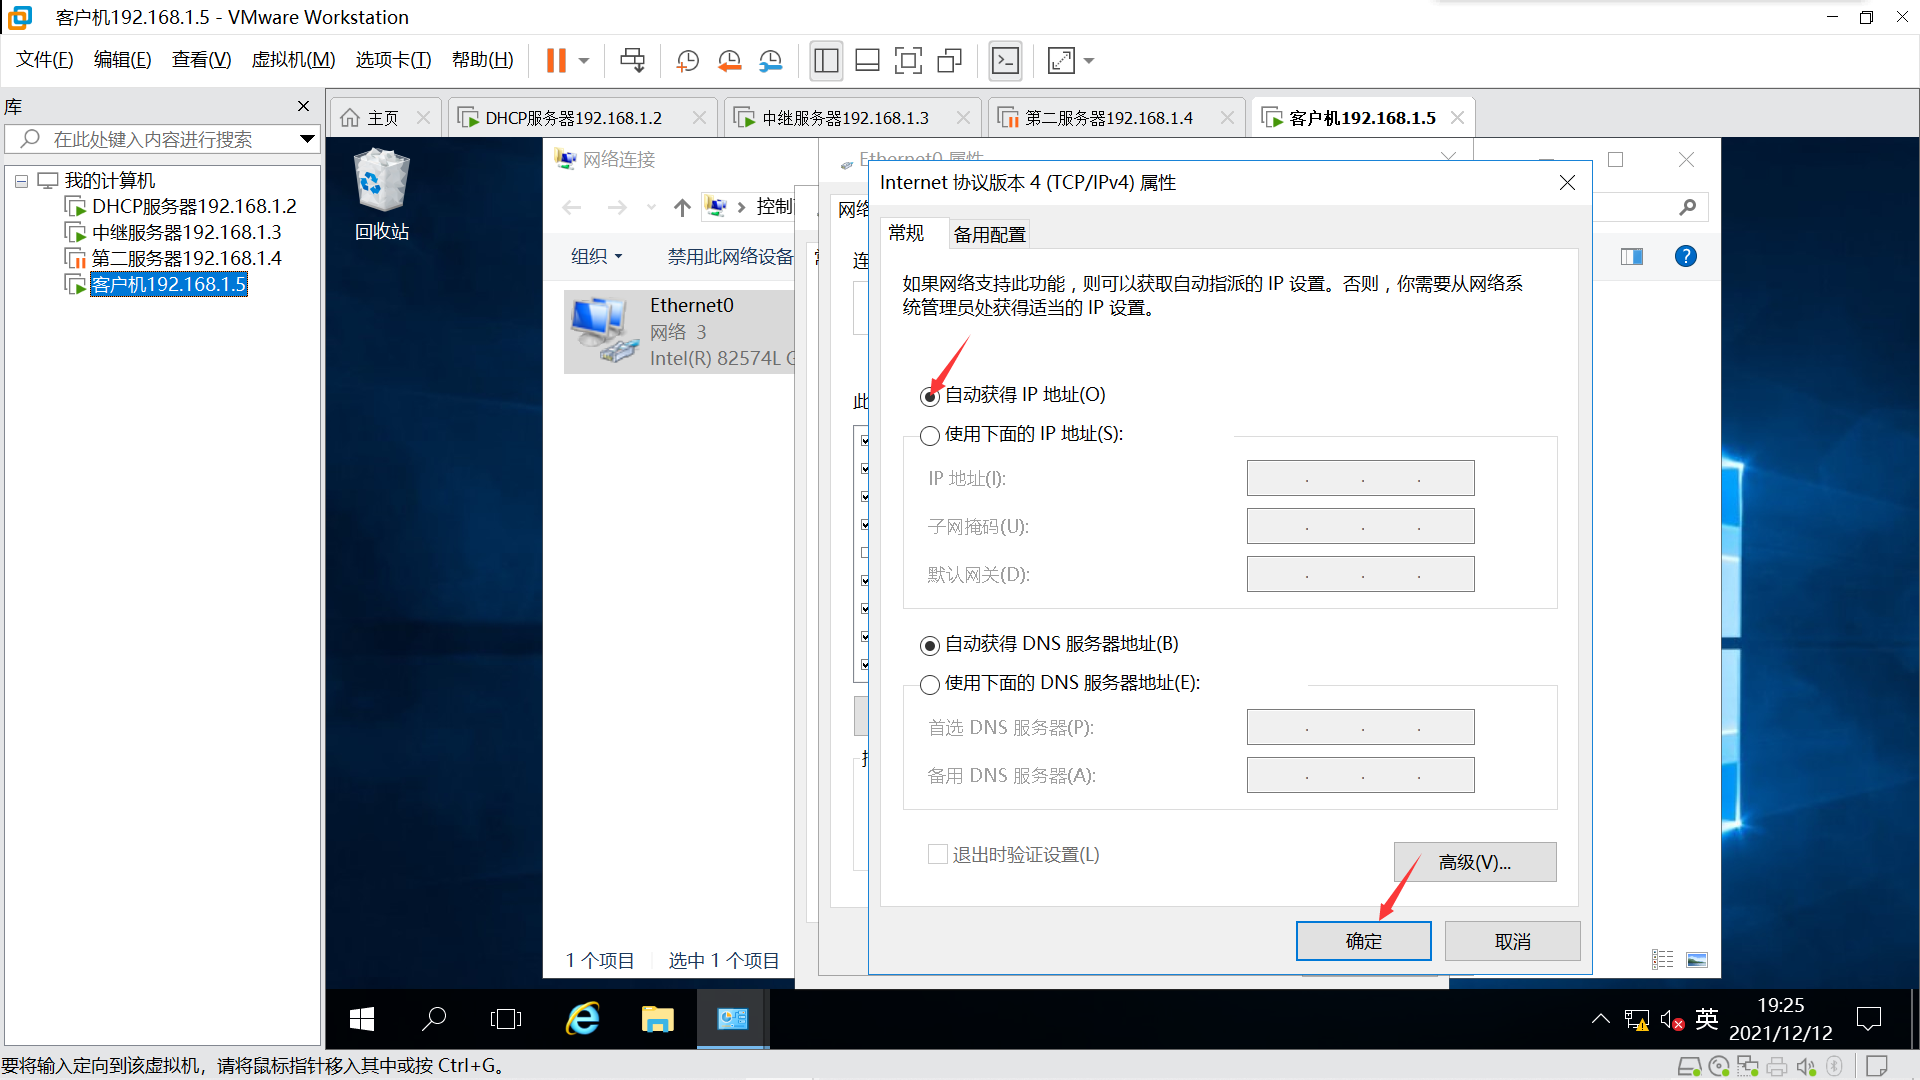Image resolution: width=1920 pixels, height=1080 pixels.
Task: Open the console view icon
Action: point(1005,61)
